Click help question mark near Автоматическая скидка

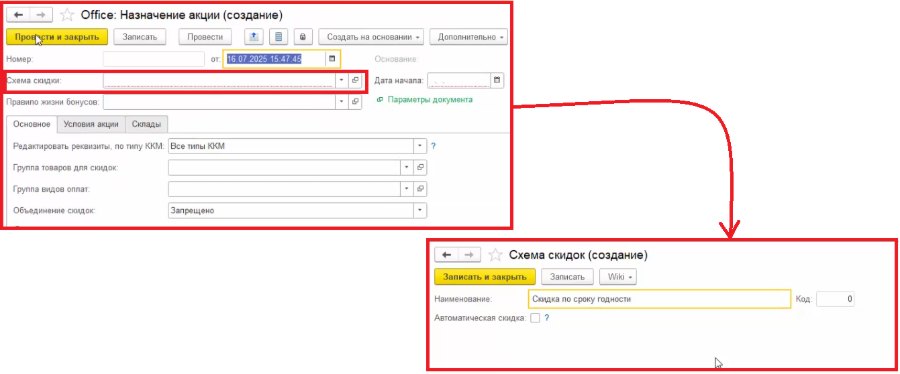(x=547, y=318)
